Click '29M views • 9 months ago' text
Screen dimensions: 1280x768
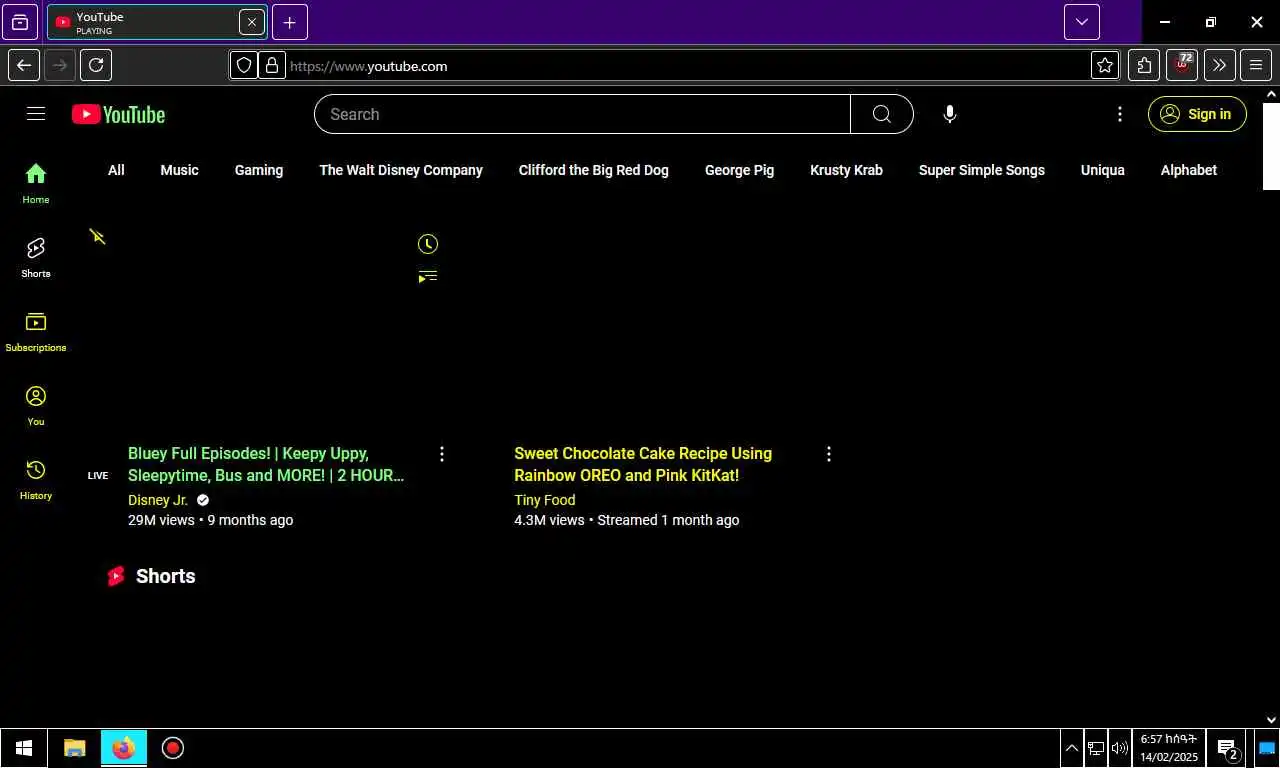[211, 520]
